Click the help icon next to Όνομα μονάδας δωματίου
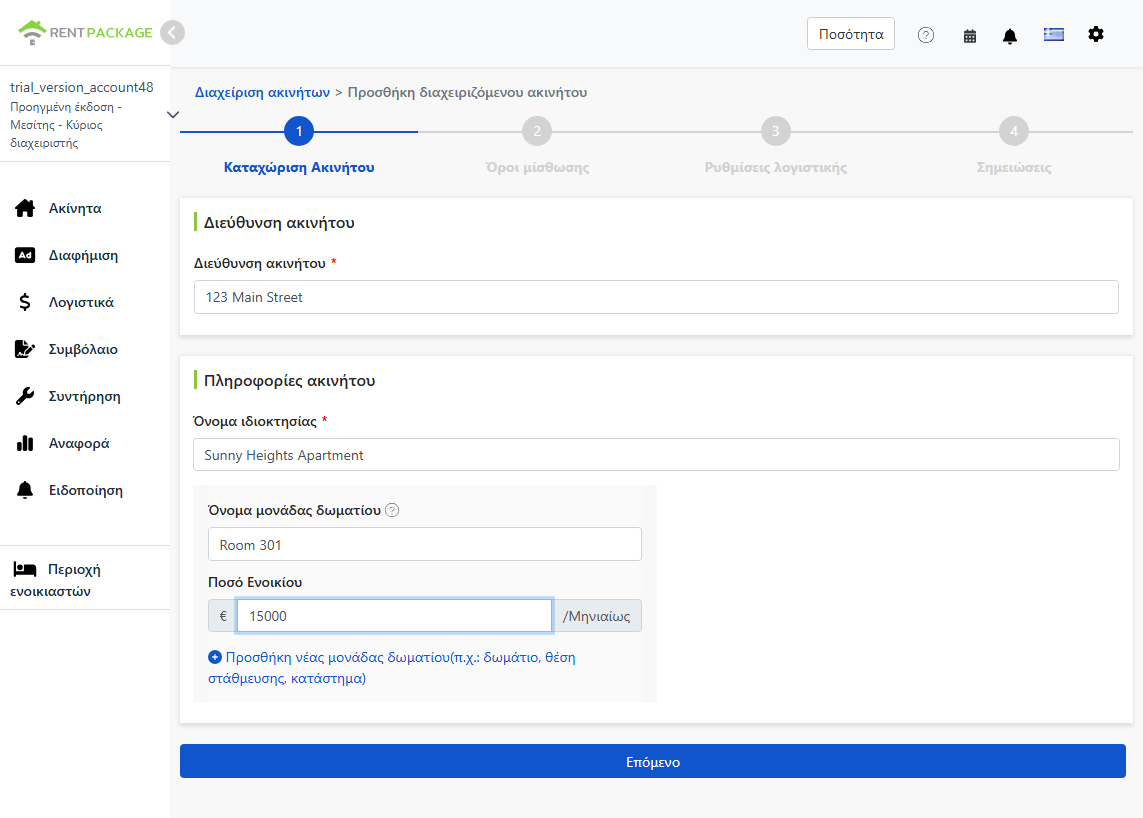The image size is (1143, 818). (x=392, y=510)
